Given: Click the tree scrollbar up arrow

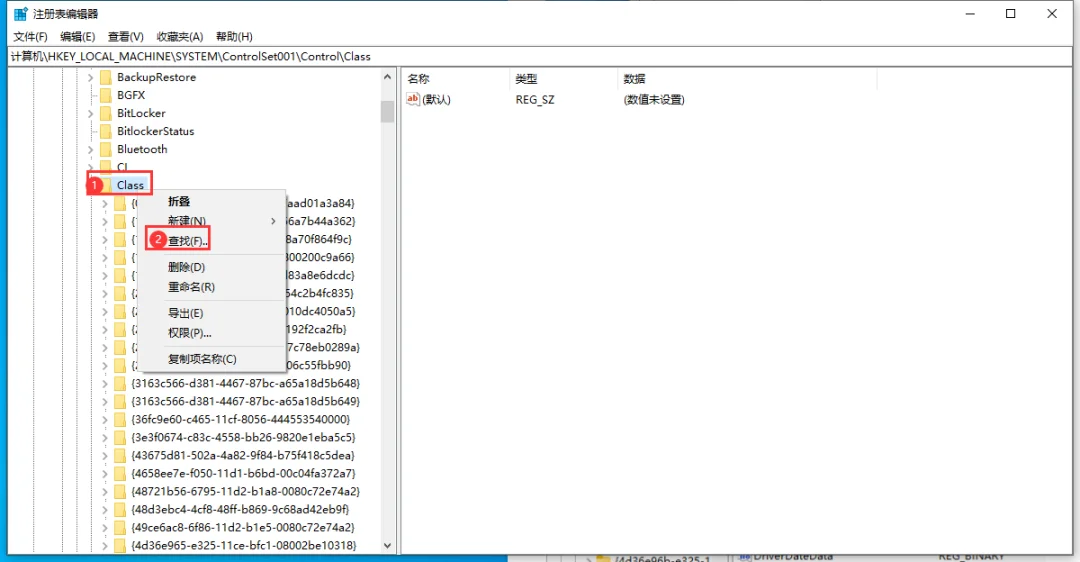Looking at the screenshot, I should pyautogui.click(x=387, y=77).
